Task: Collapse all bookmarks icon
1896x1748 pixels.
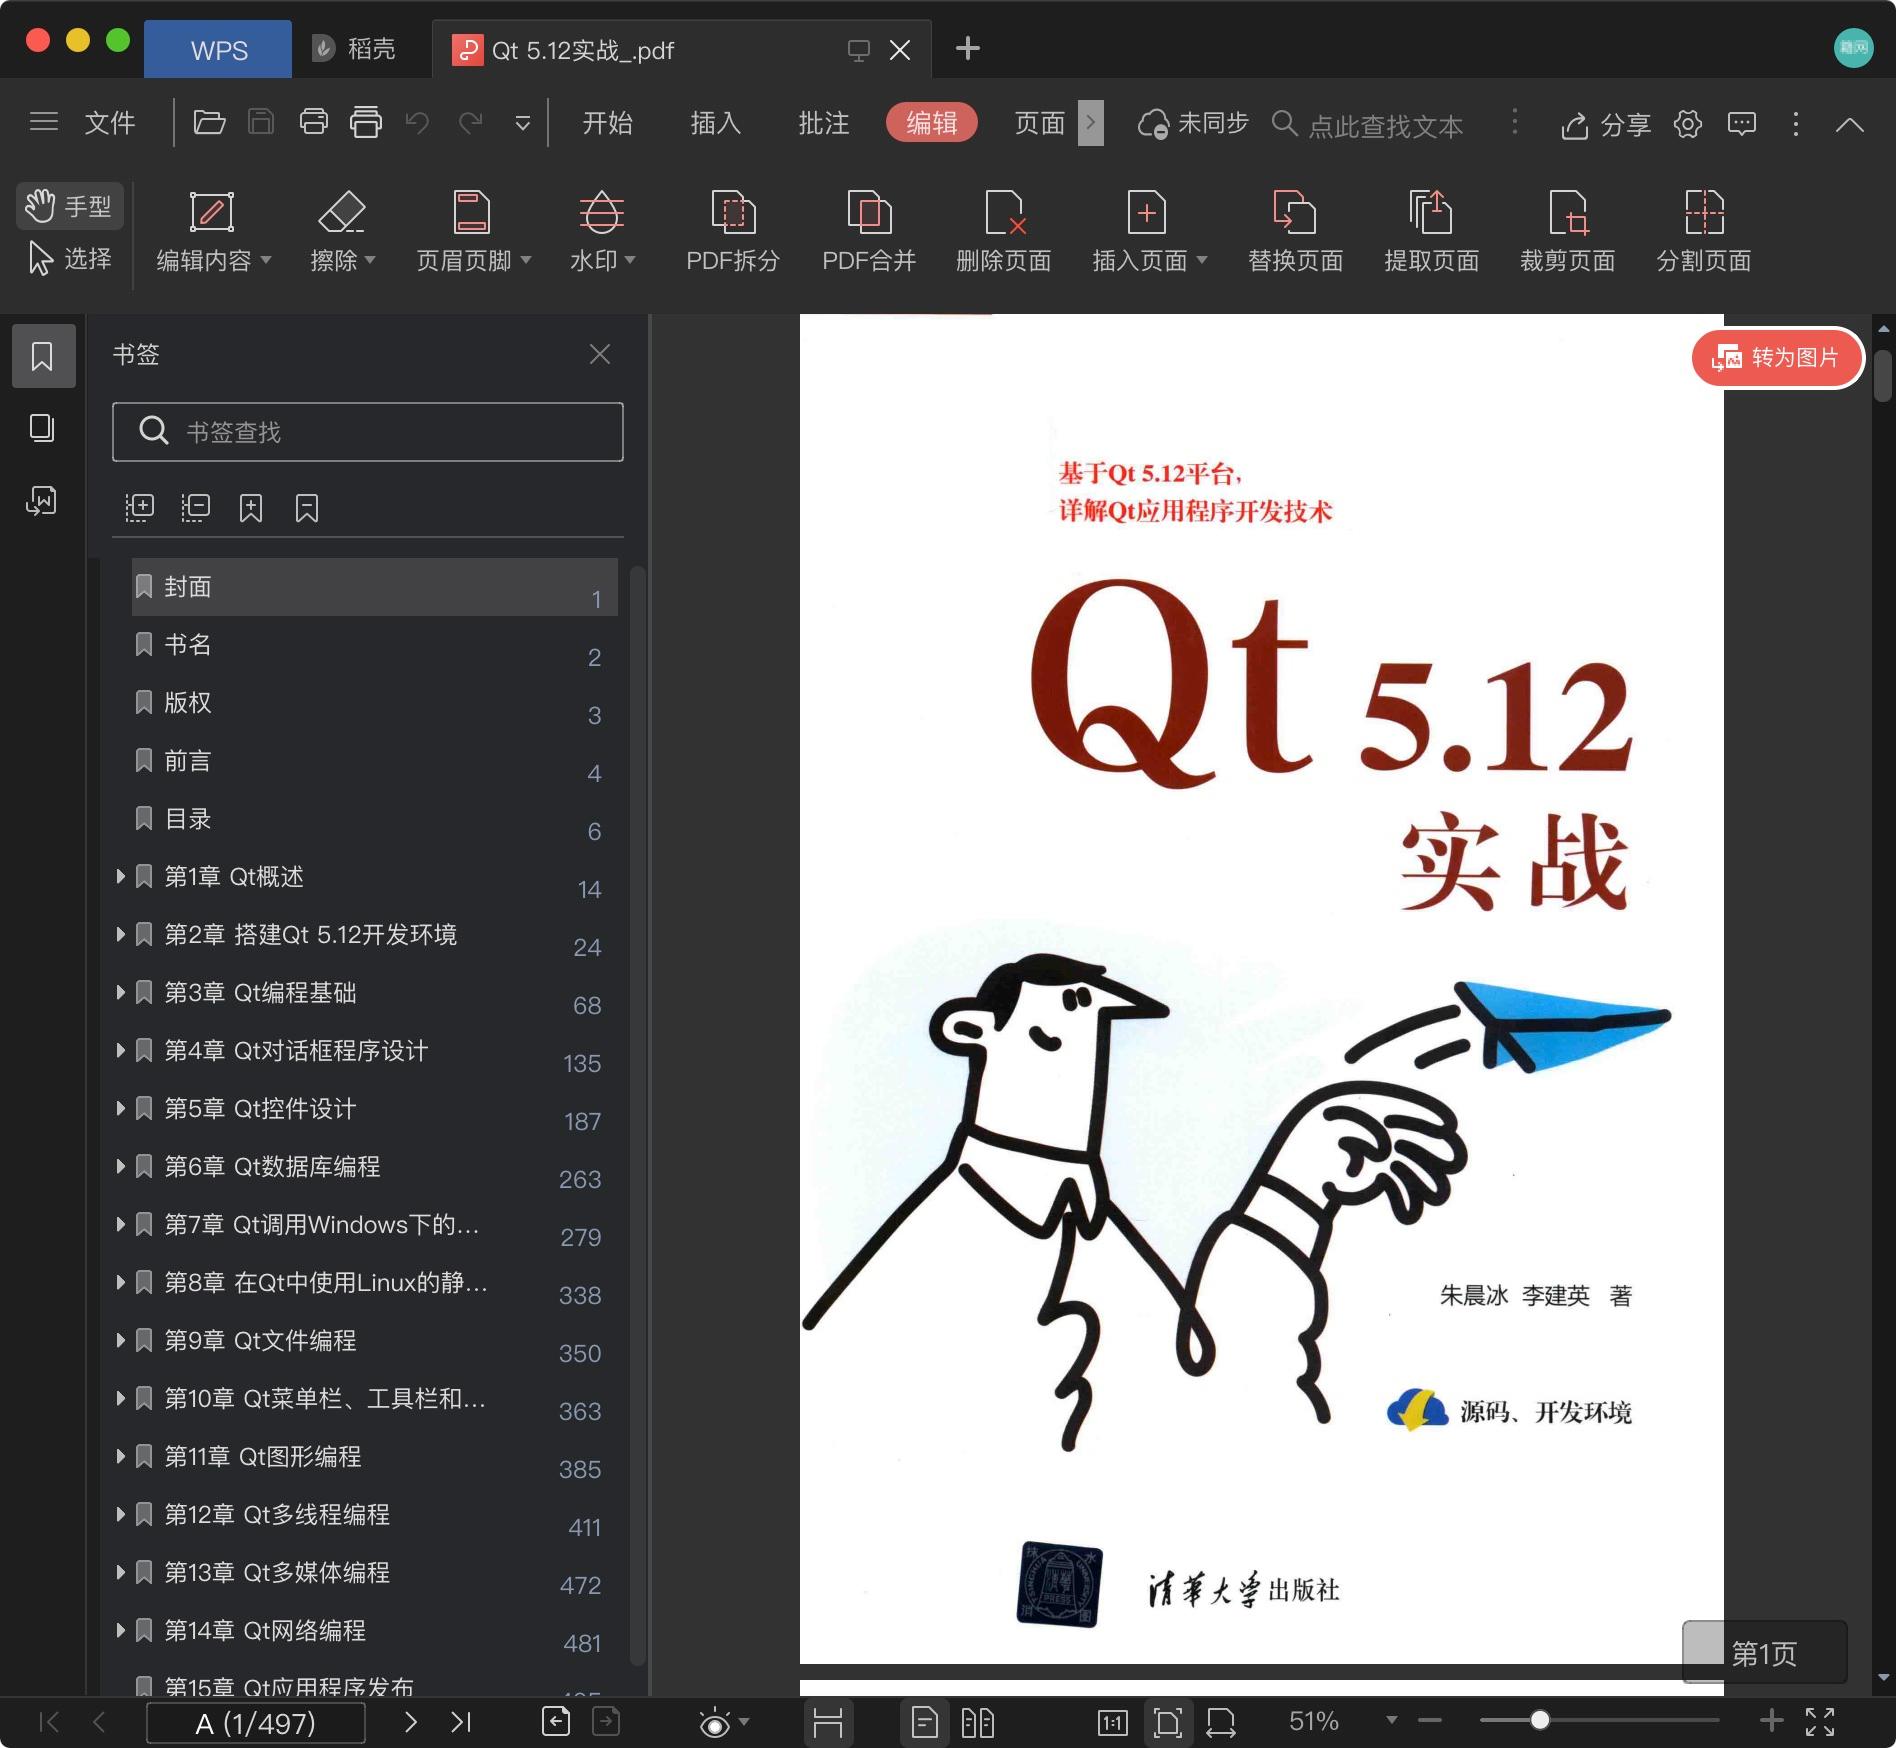Action: click(195, 508)
